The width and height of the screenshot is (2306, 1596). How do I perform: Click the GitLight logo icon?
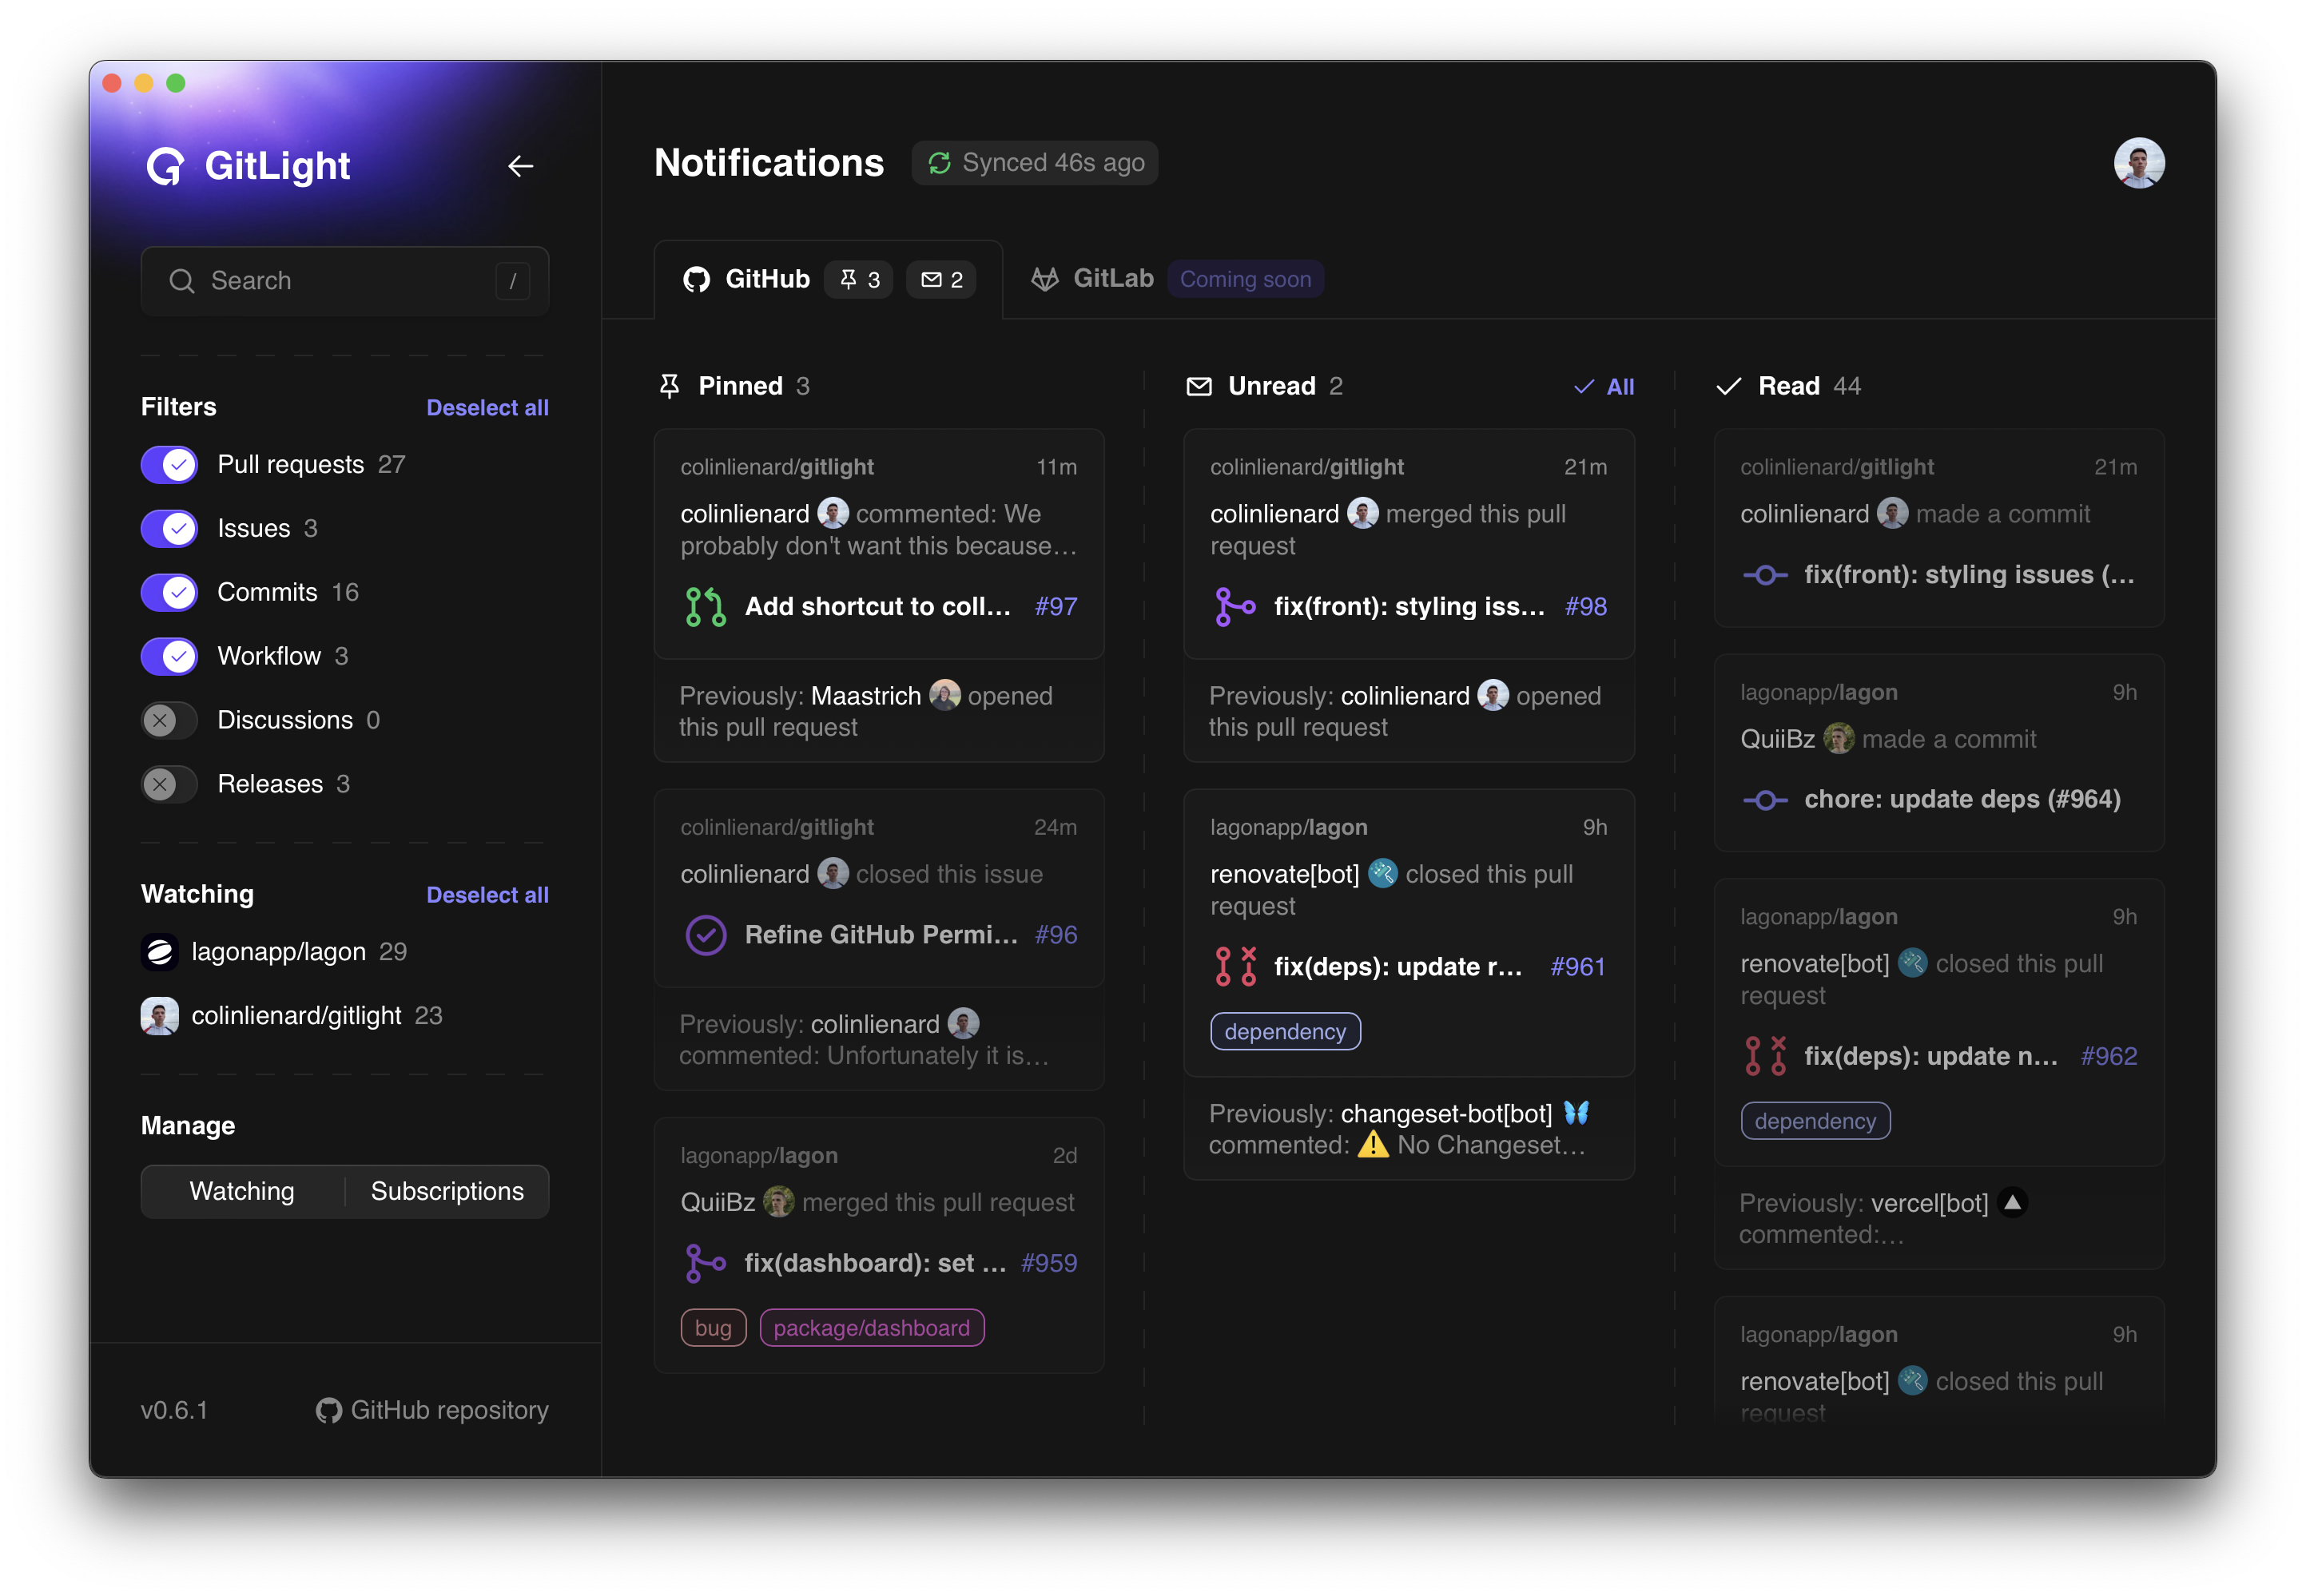pyautogui.click(x=166, y=166)
